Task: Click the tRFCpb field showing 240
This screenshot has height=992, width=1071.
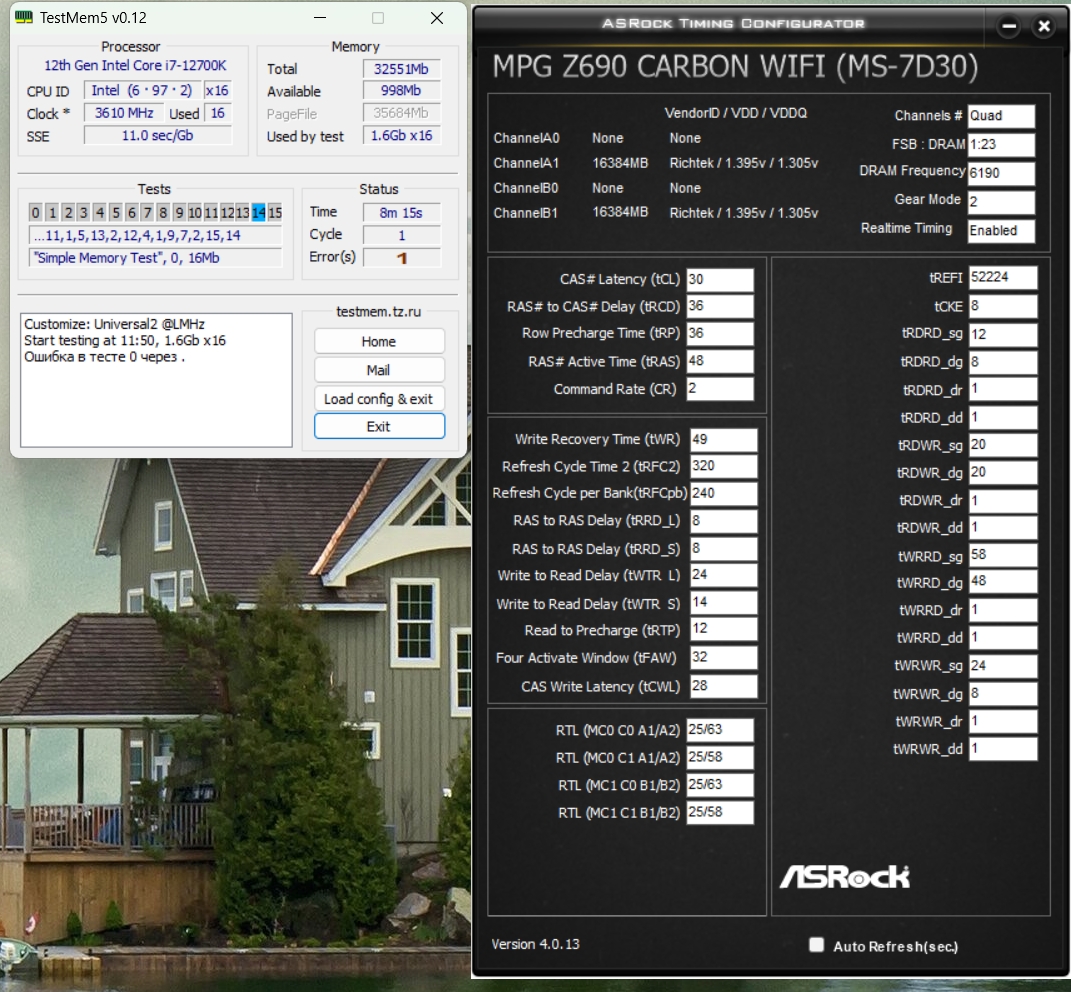Action: (723, 493)
